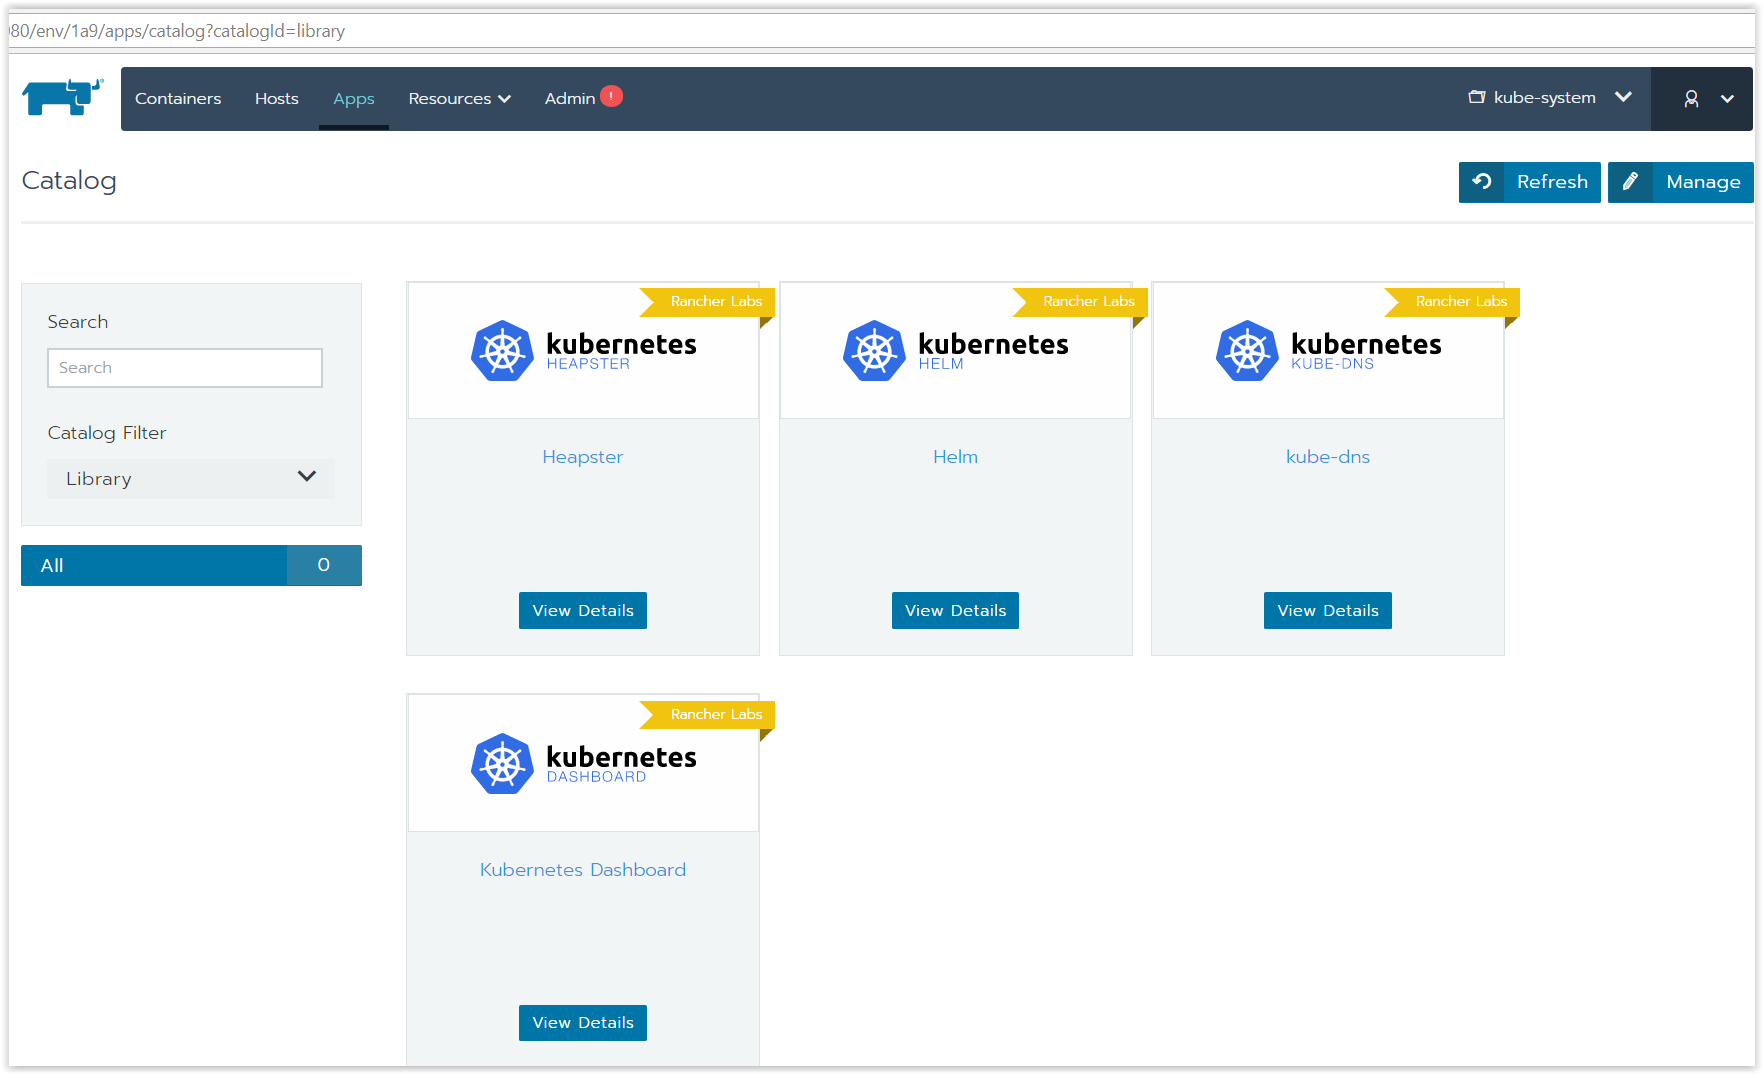Image resolution: width=1763 pixels, height=1074 pixels.
Task: View Details for Helm
Action: click(955, 611)
